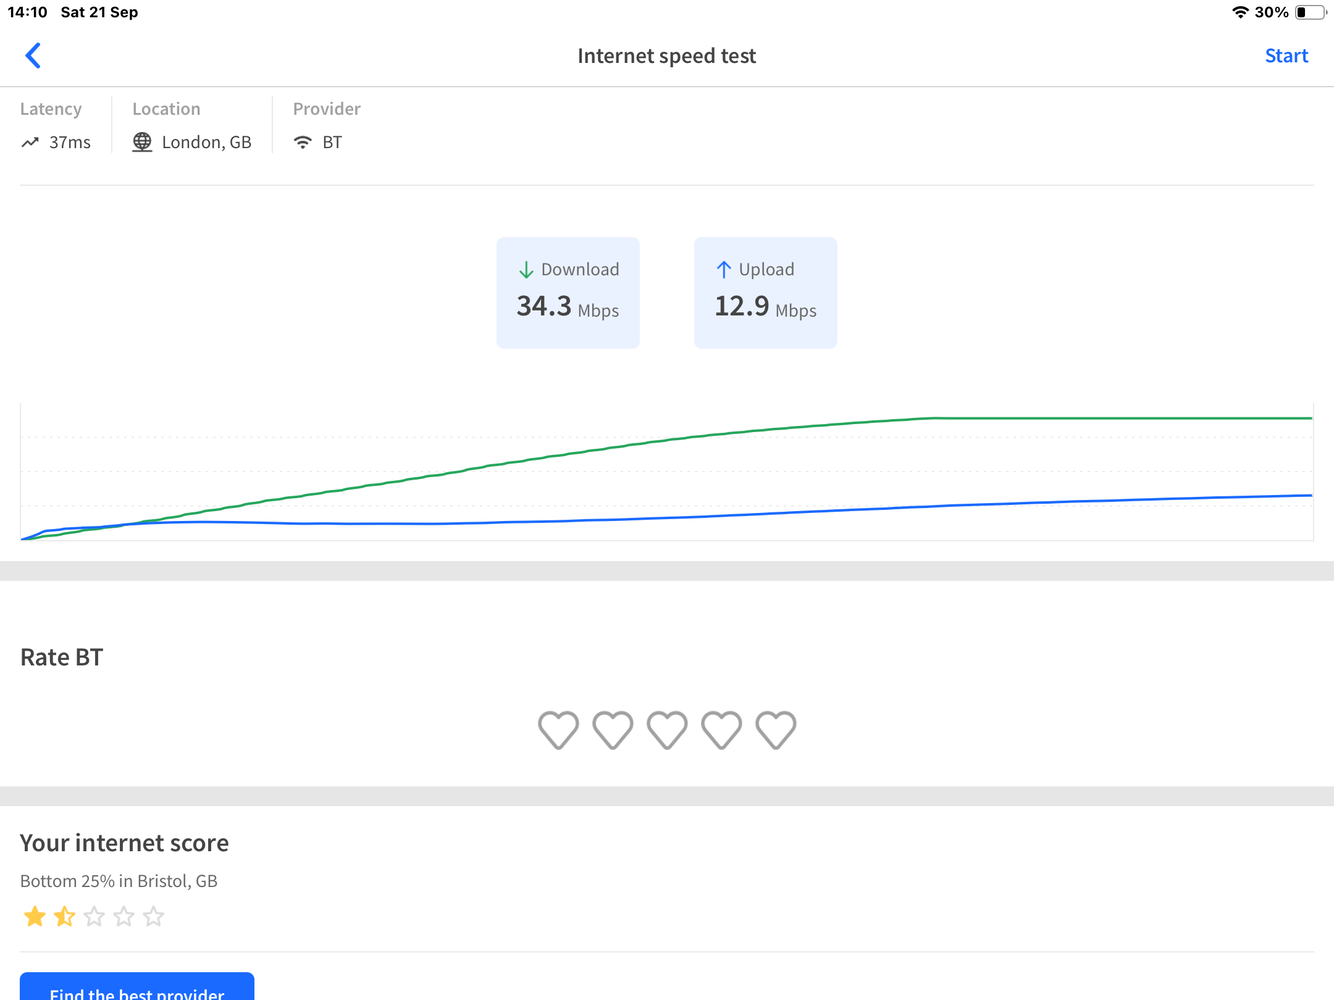
Task: Tap the blue upload arrow icon
Action: pos(724,270)
